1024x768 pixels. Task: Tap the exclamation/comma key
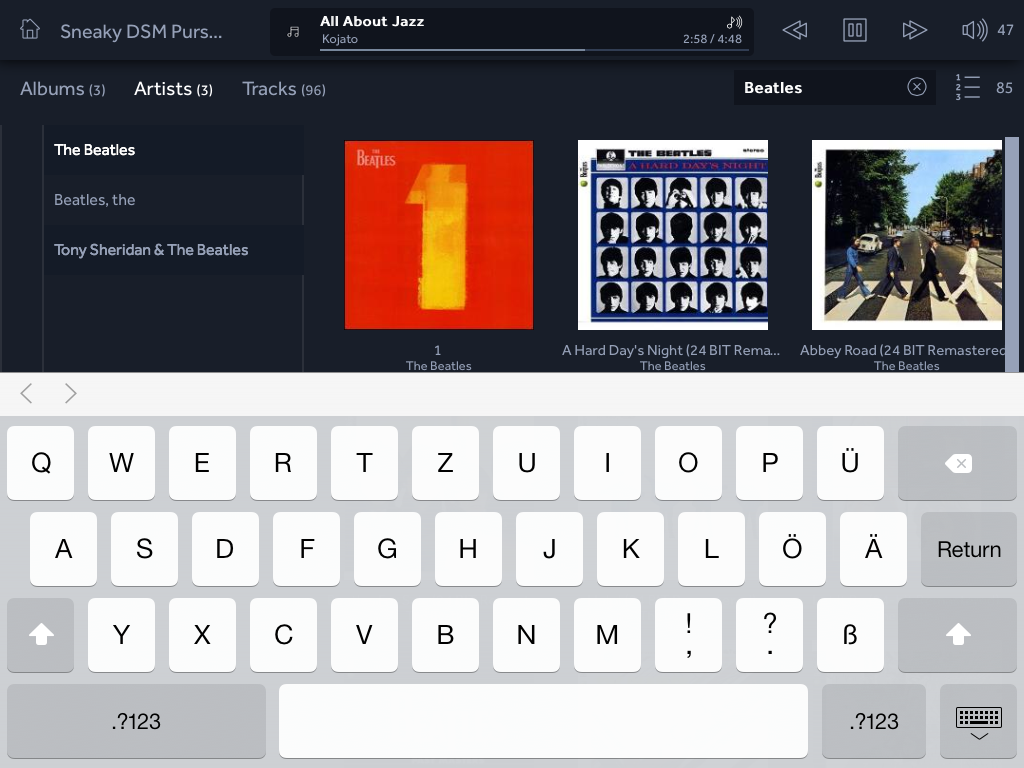[688, 635]
